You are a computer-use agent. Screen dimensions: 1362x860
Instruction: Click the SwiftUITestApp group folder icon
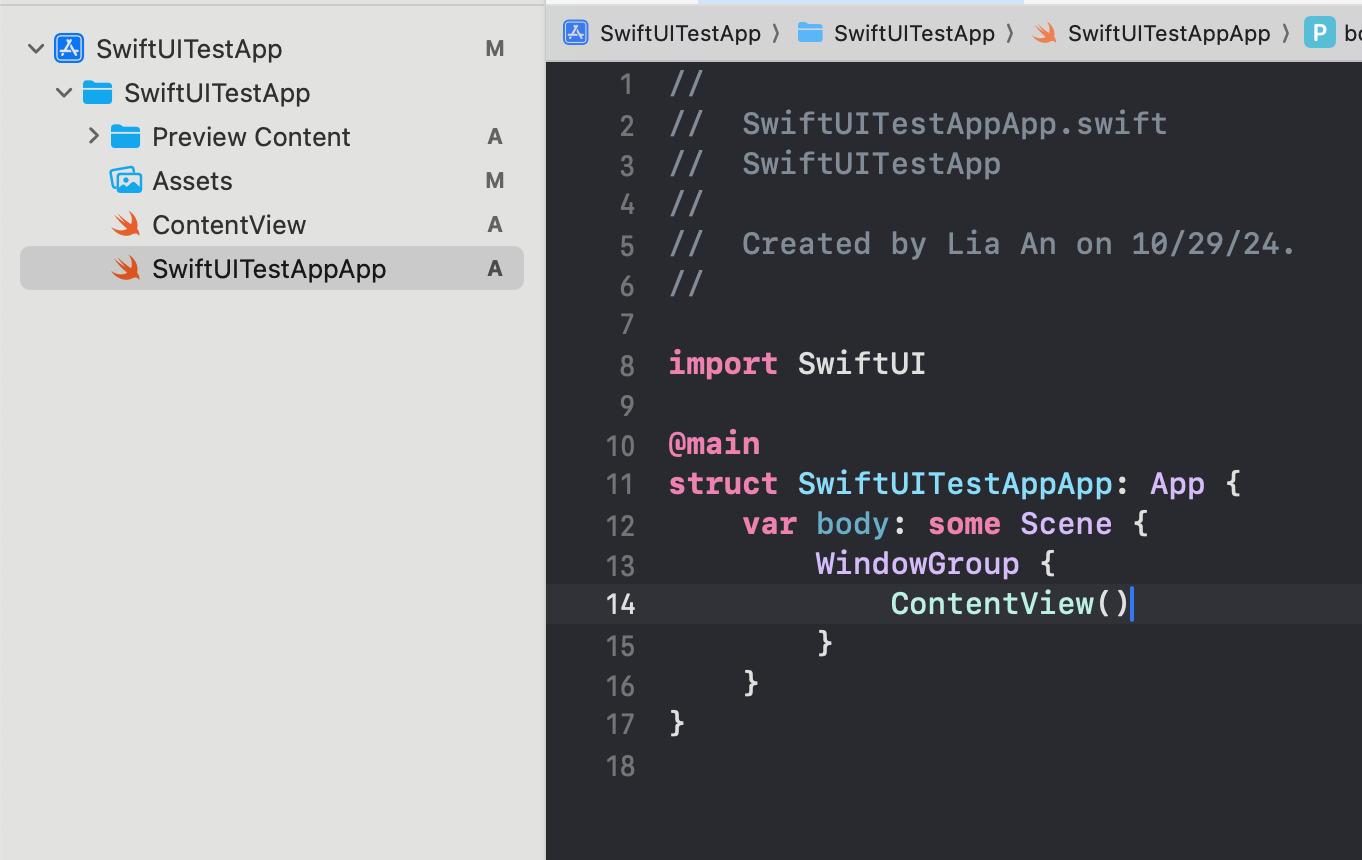pos(97,92)
